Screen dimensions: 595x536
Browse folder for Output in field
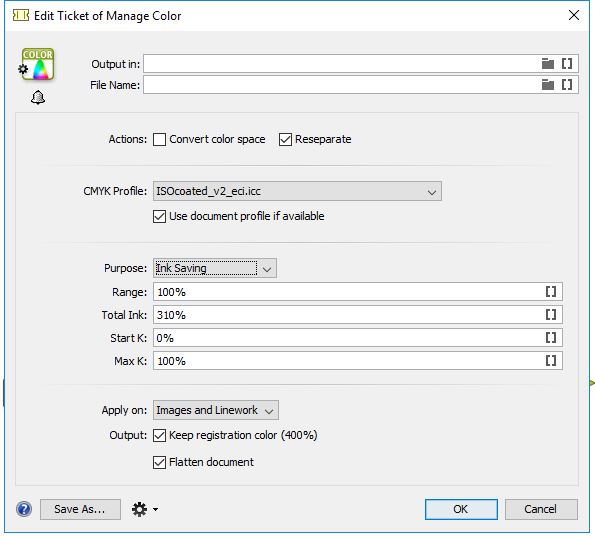[548, 64]
